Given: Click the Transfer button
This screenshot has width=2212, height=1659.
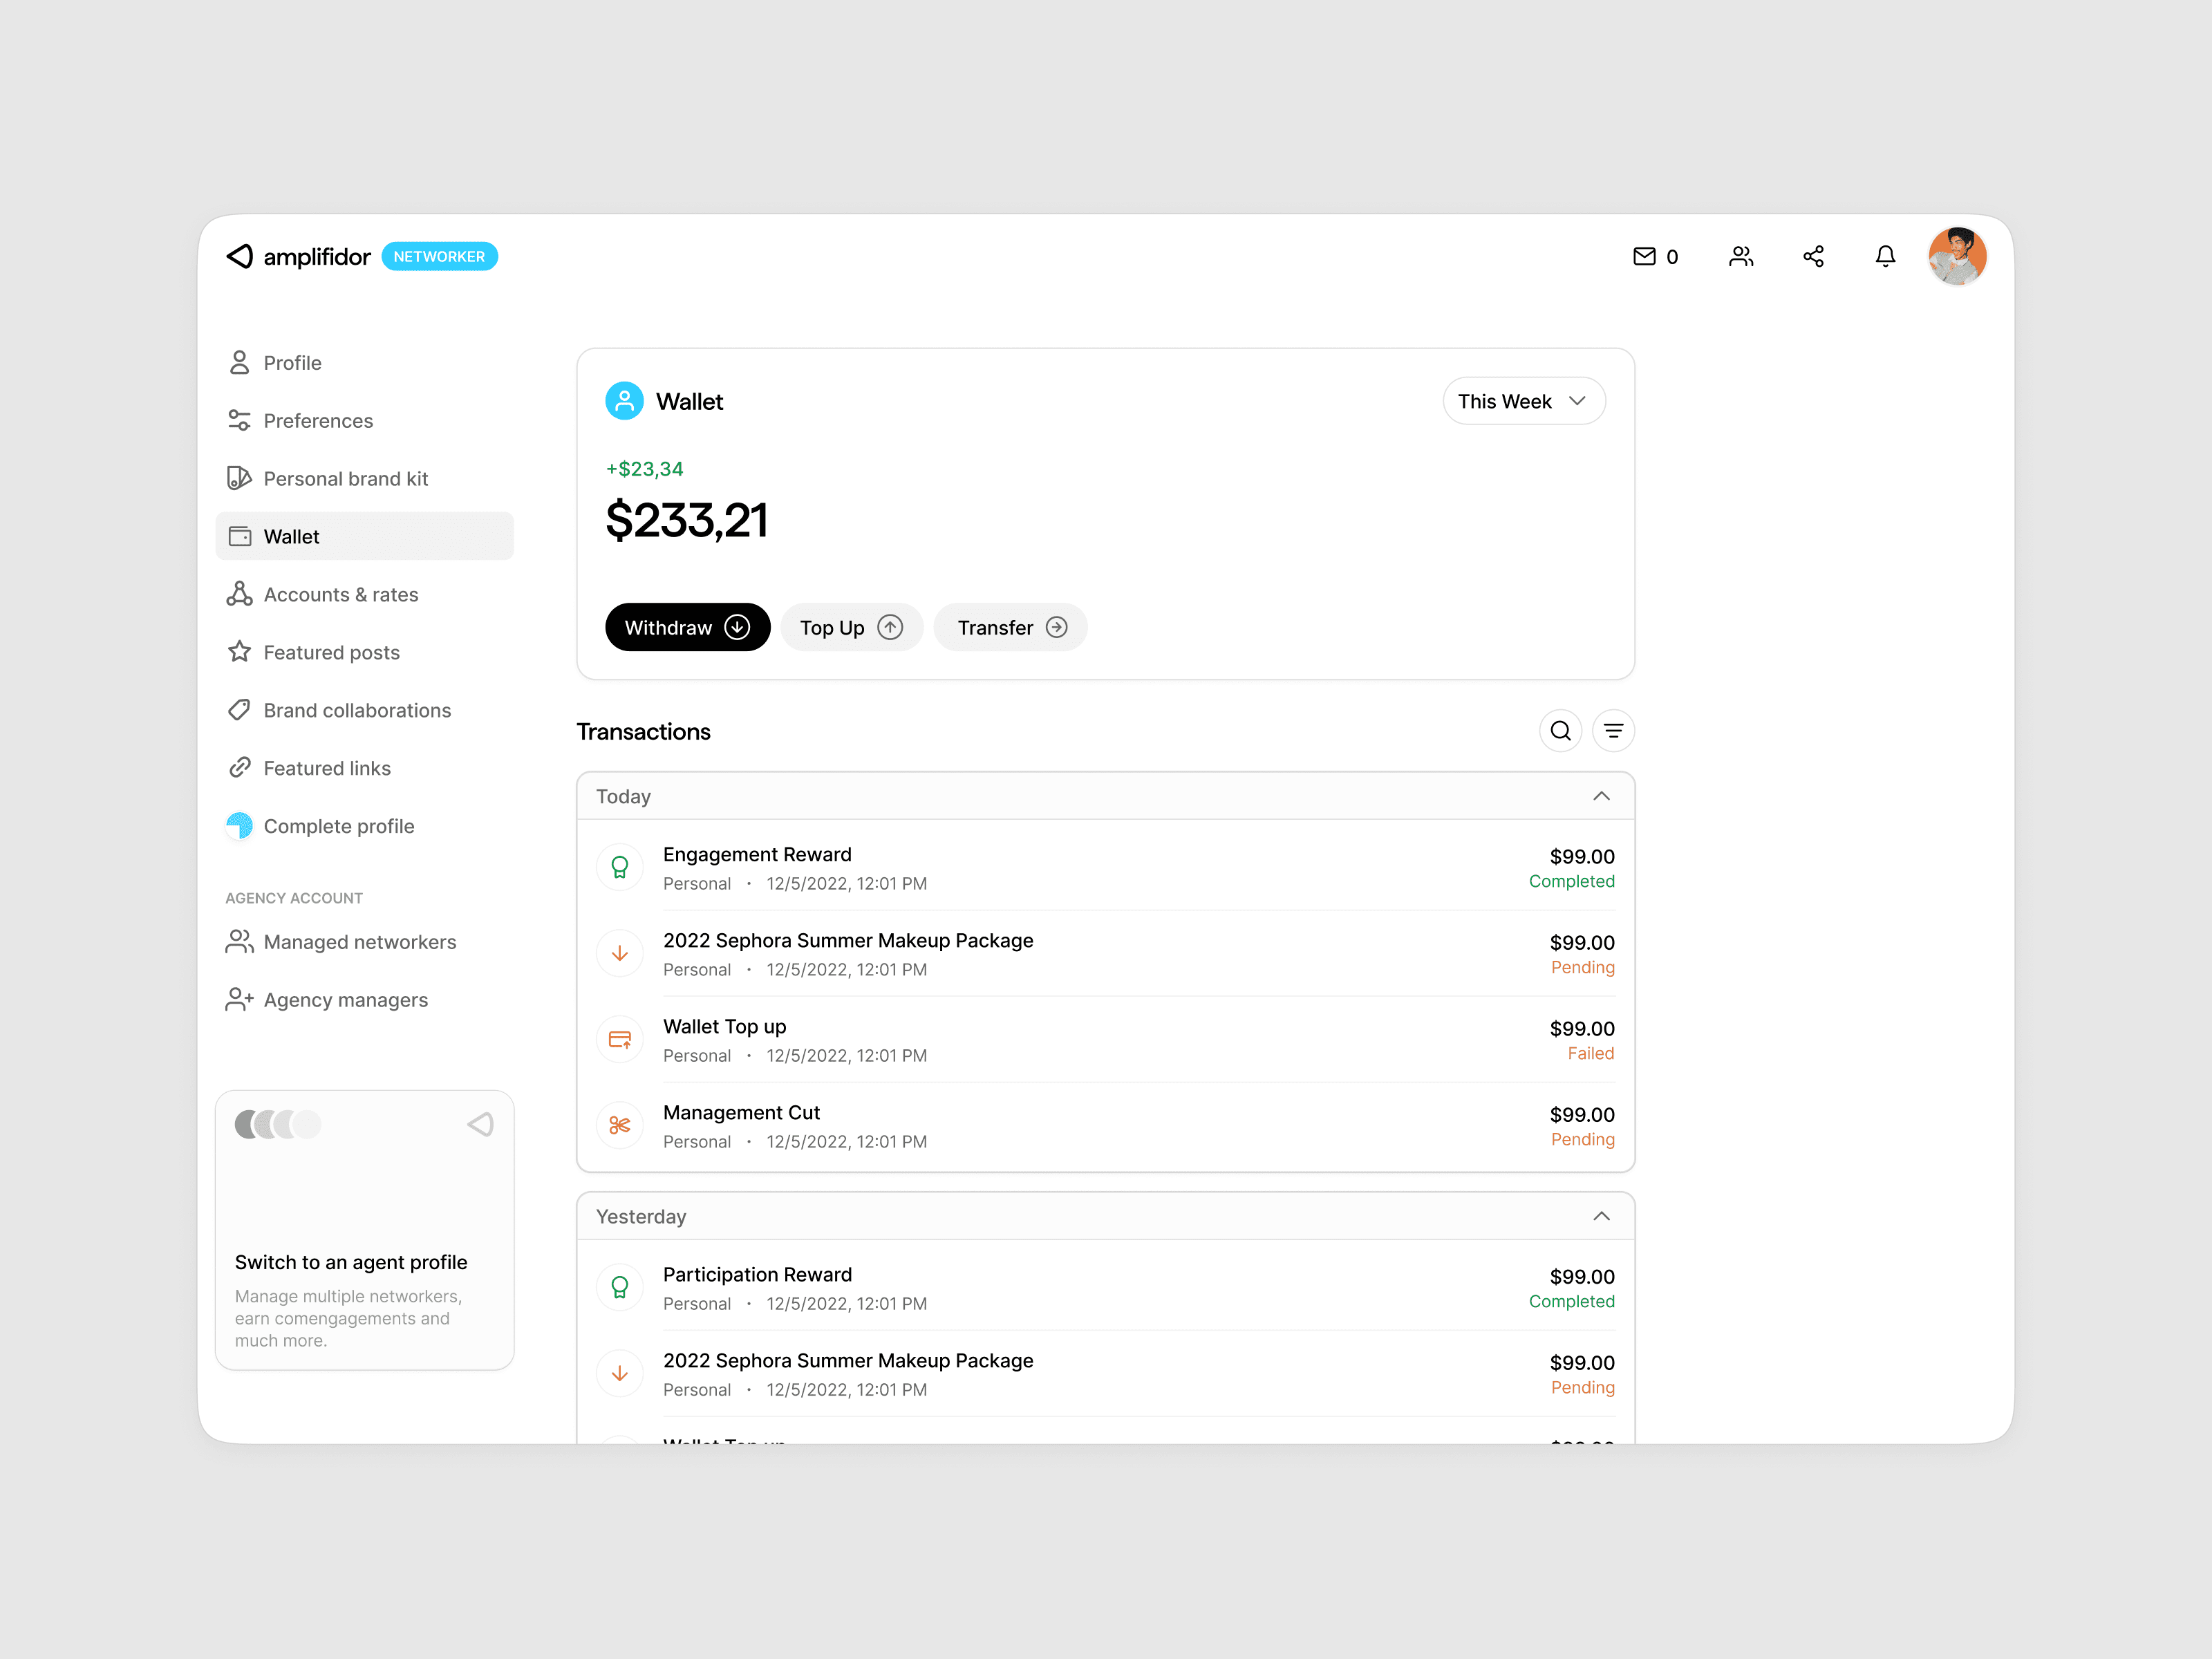Looking at the screenshot, I should pyautogui.click(x=1010, y=627).
